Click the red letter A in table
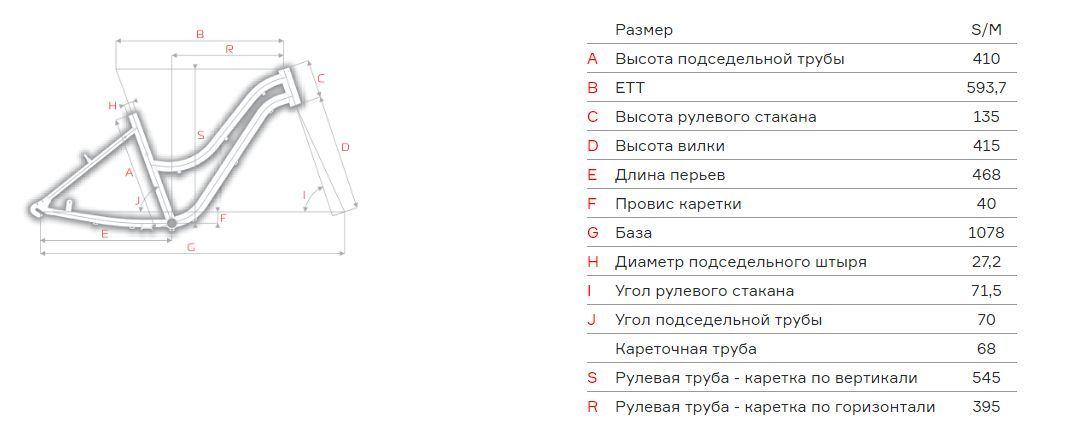 click(592, 59)
